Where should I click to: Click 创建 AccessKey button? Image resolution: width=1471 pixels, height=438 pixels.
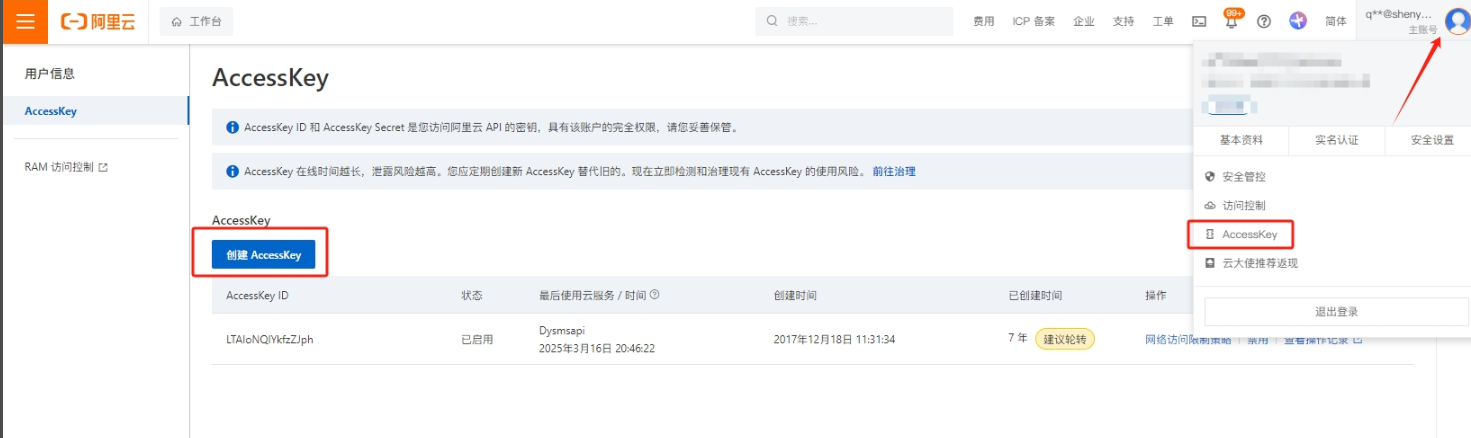point(264,255)
